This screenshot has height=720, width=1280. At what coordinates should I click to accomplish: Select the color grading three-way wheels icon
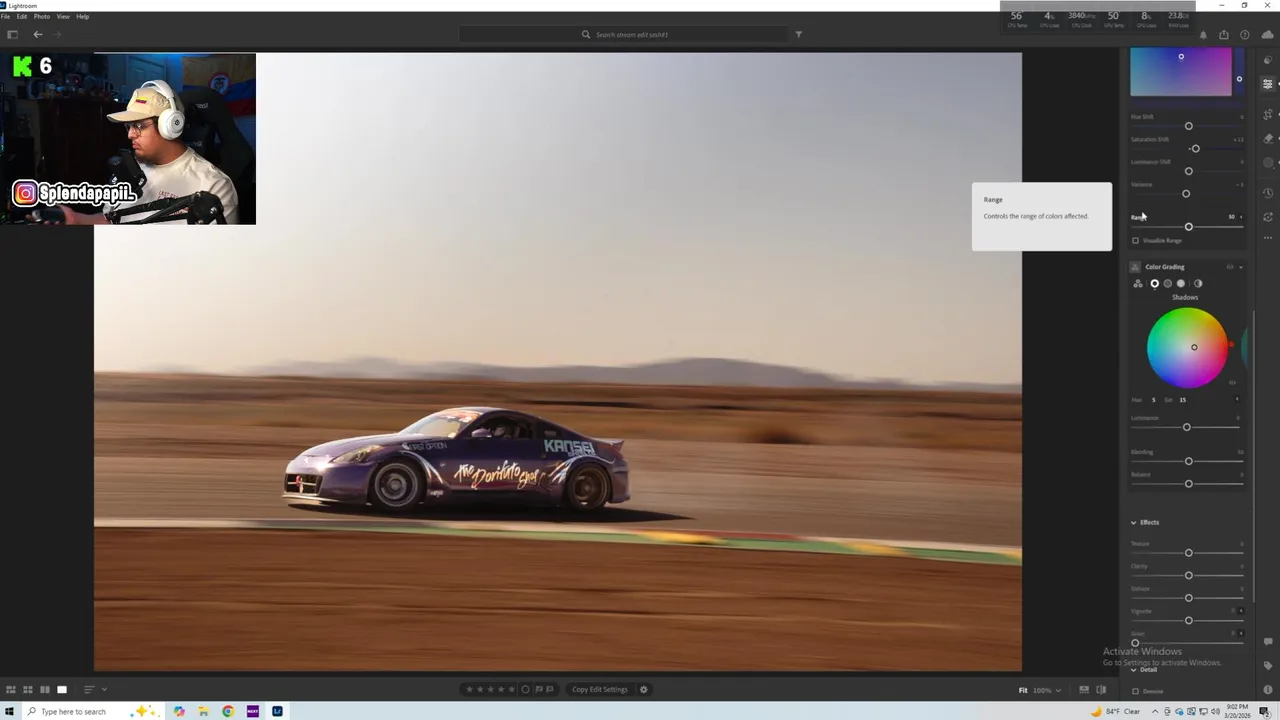pyautogui.click(x=1138, y=283)
